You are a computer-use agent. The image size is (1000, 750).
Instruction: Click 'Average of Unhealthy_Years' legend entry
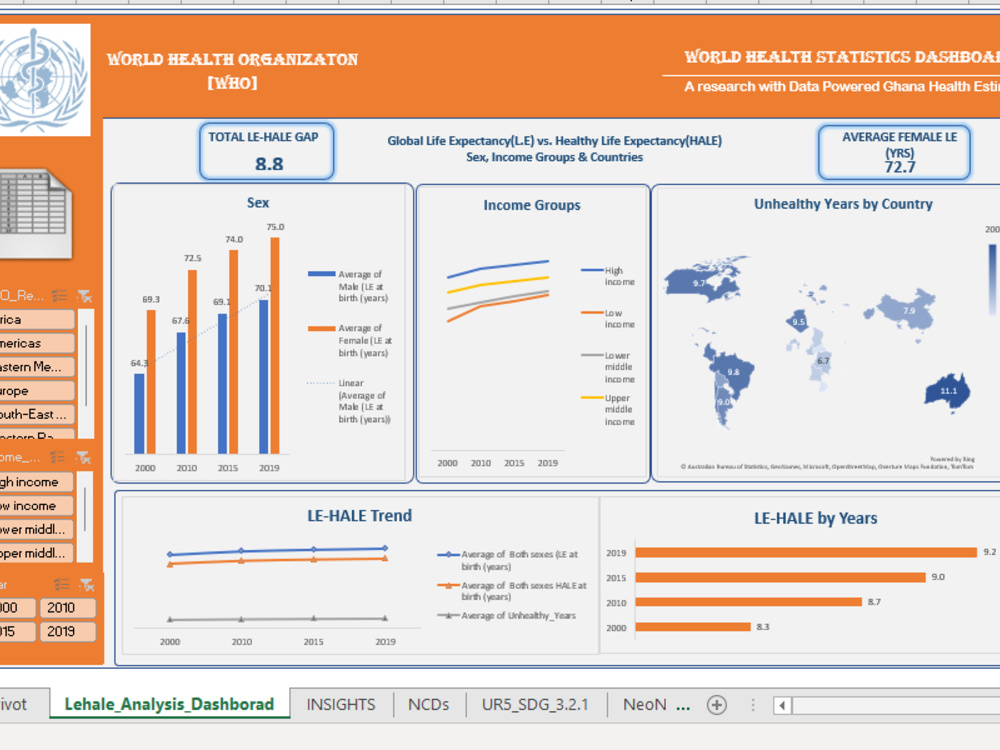click(x=506, y=615)
